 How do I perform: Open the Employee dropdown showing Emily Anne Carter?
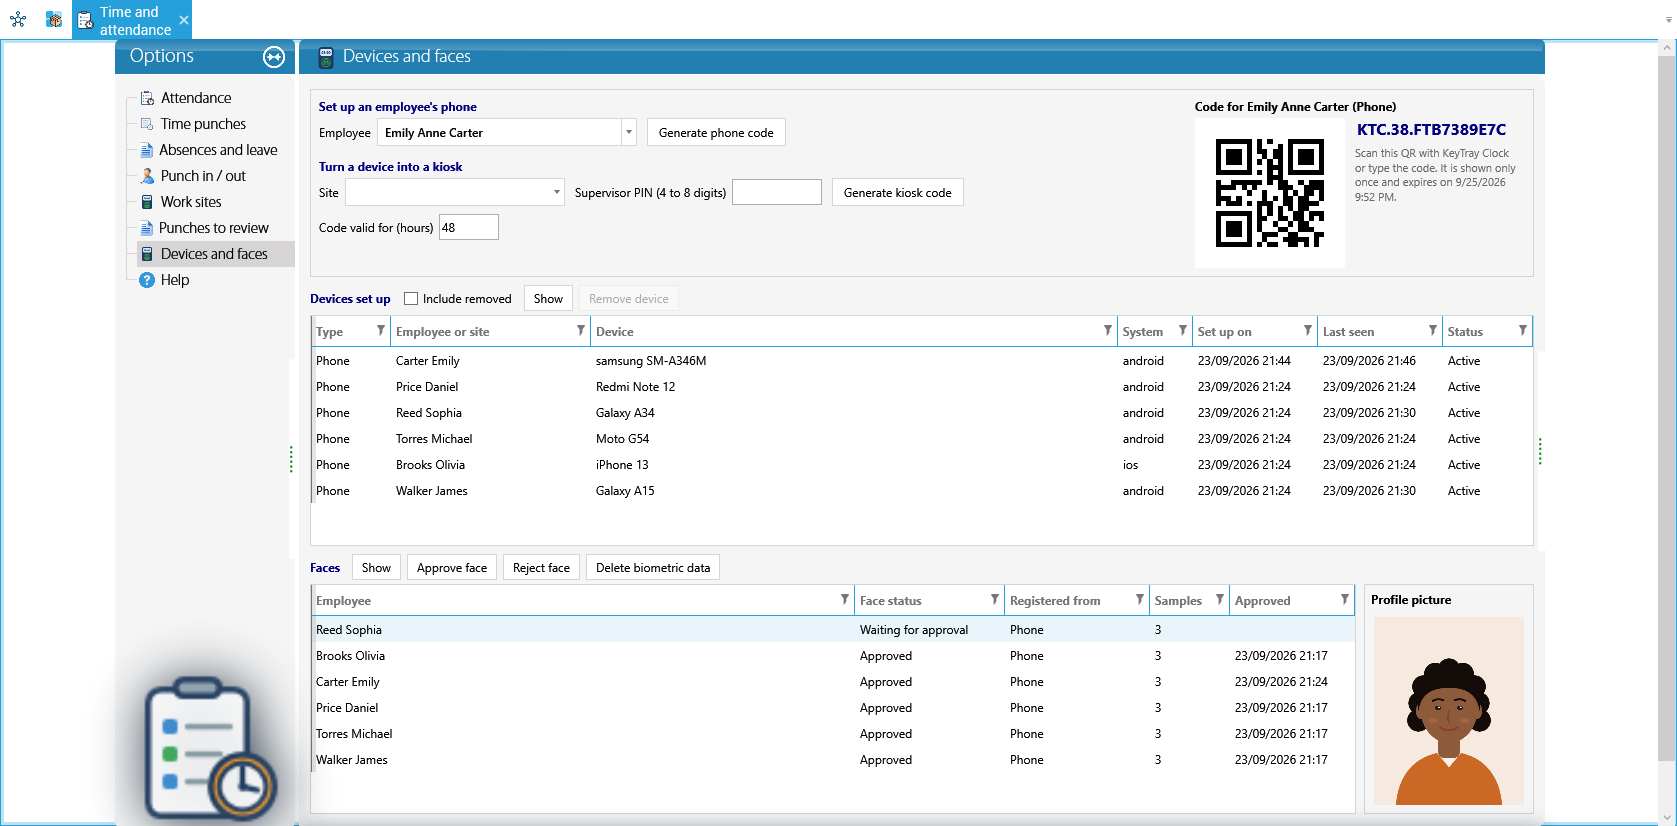(x=629, y=132)
